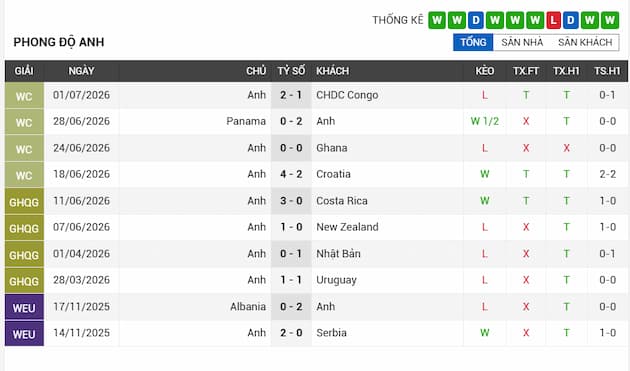Screen dimensions: 630x371
Task: Click the first blue D result badge
Action: coord(476,20)
